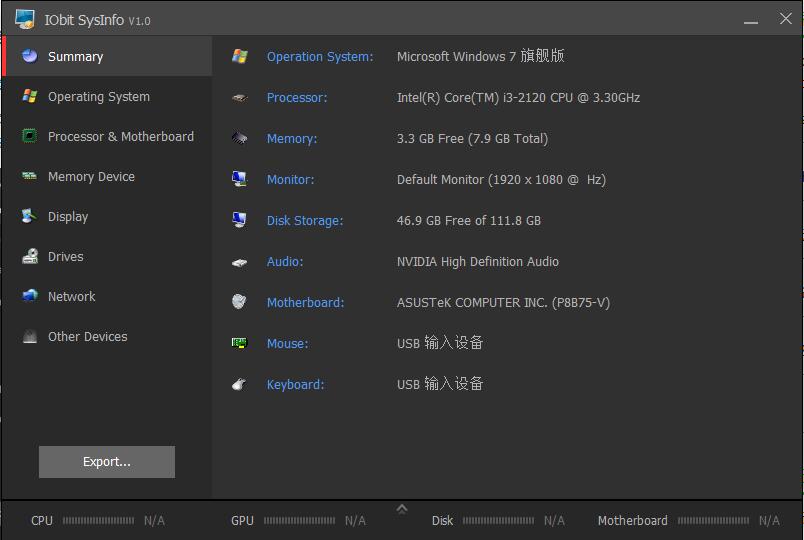Click the IObit SysInfo app logo icon

coord(25,19)
